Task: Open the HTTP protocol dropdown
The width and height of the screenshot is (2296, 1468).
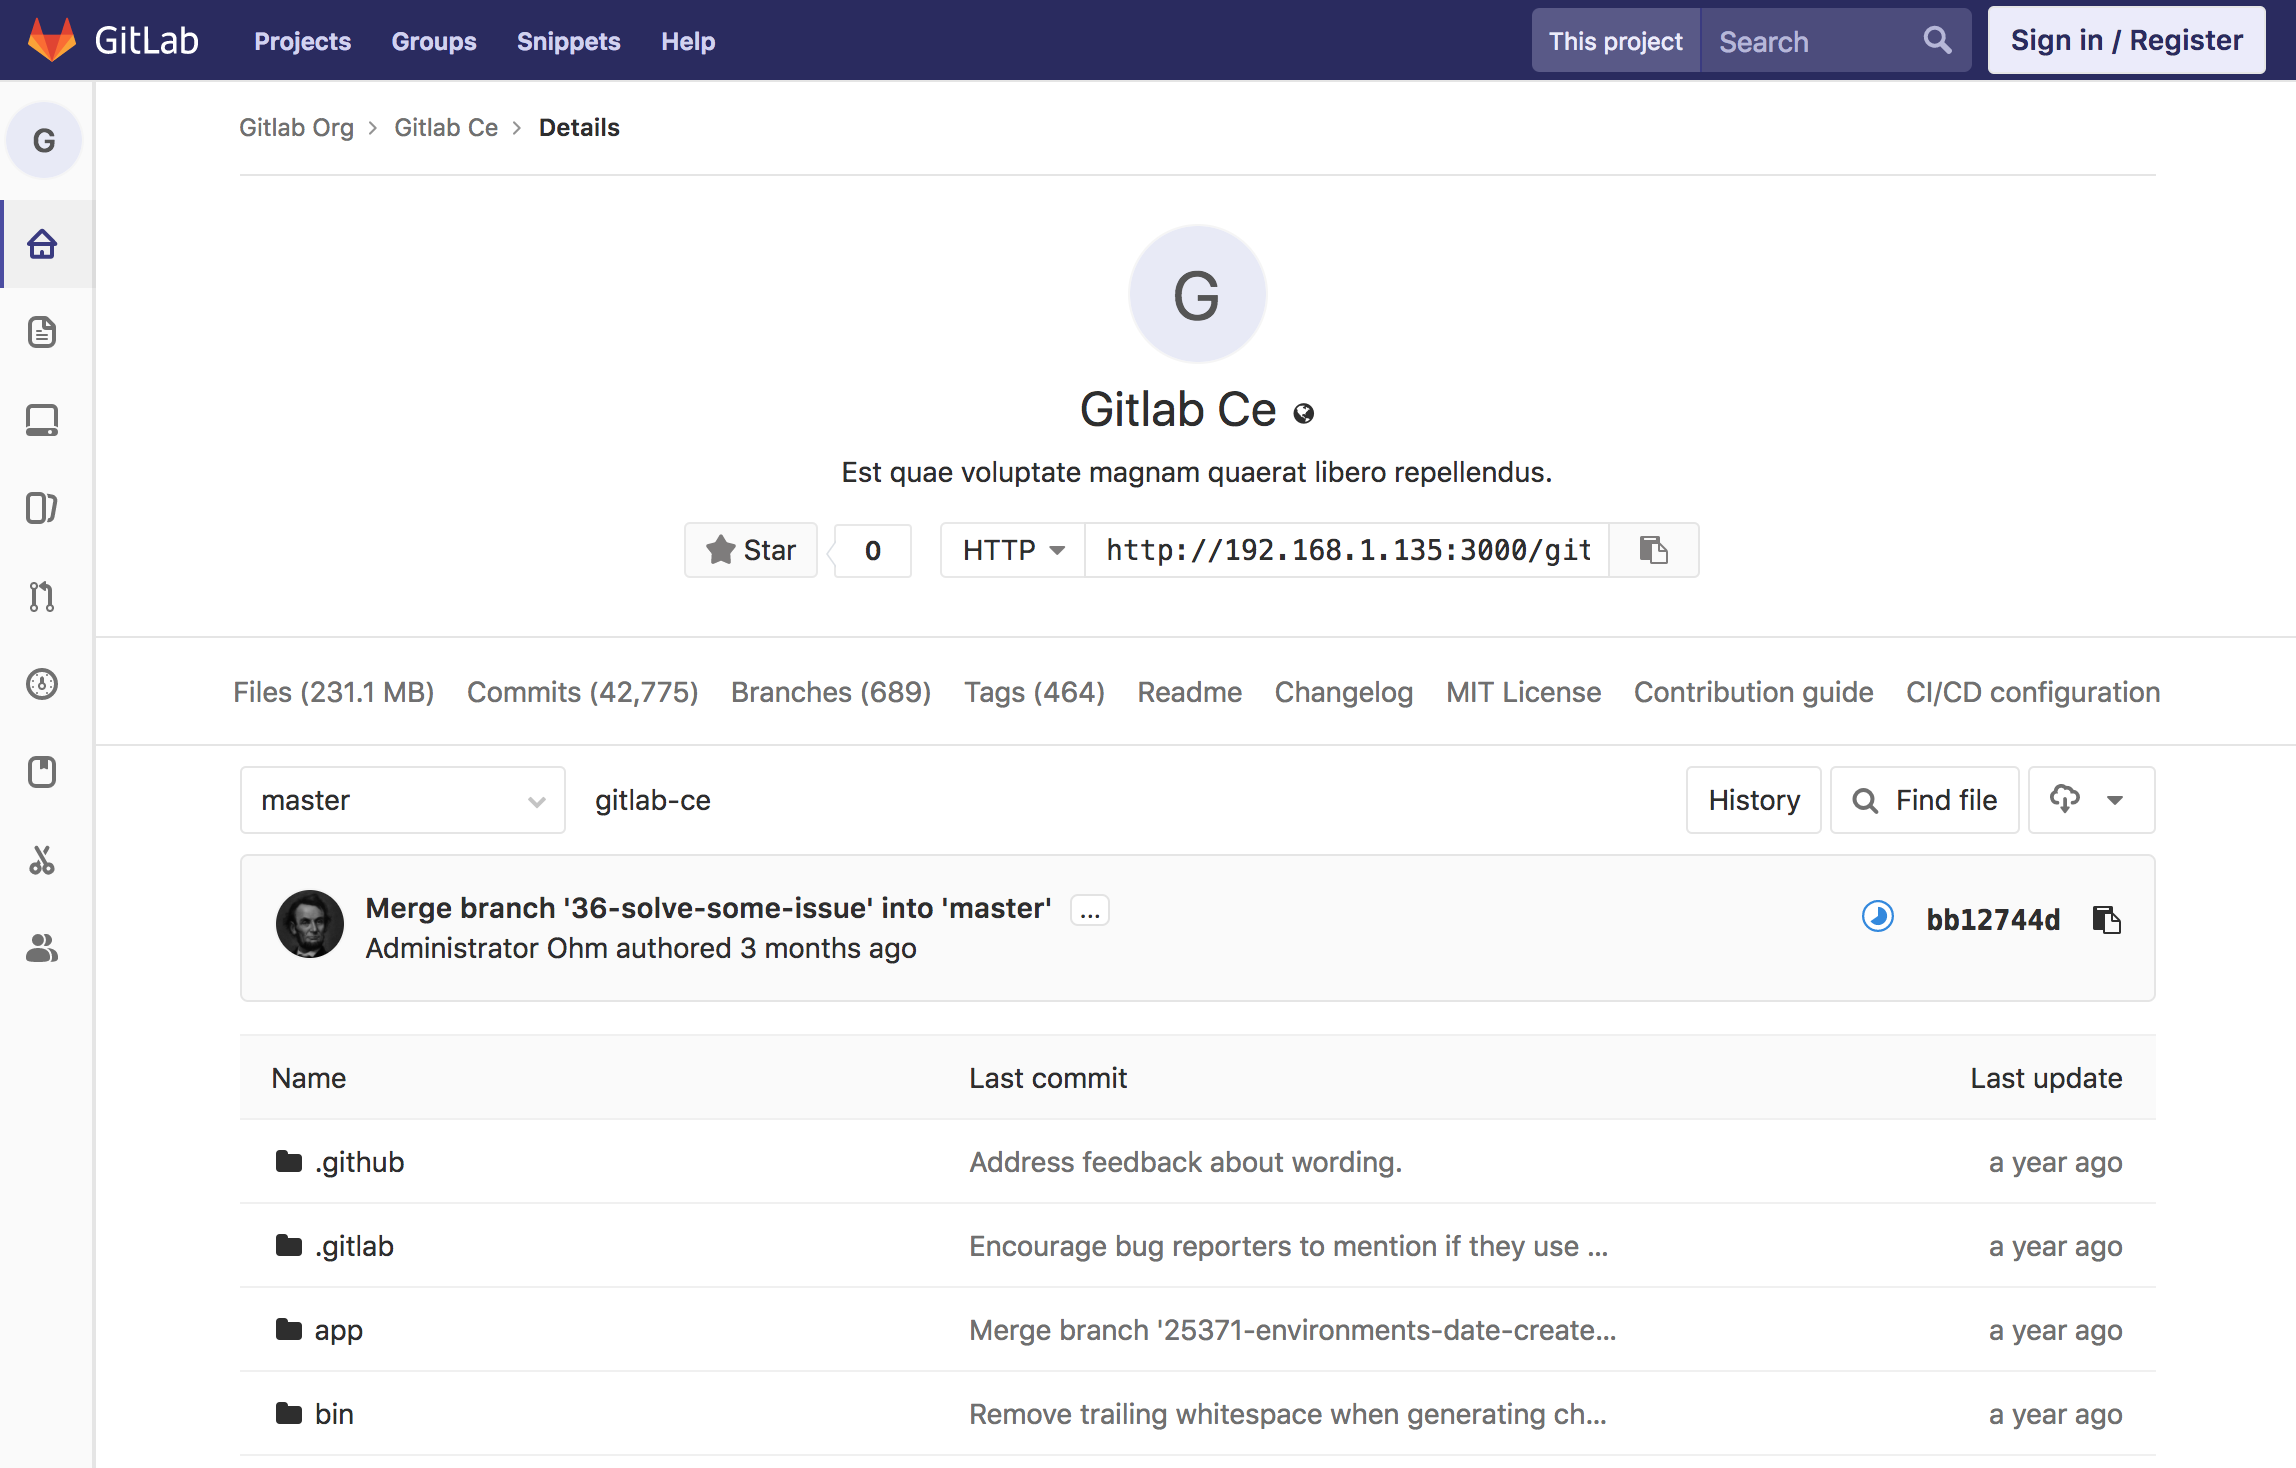Action: [x=1013, y=550]
